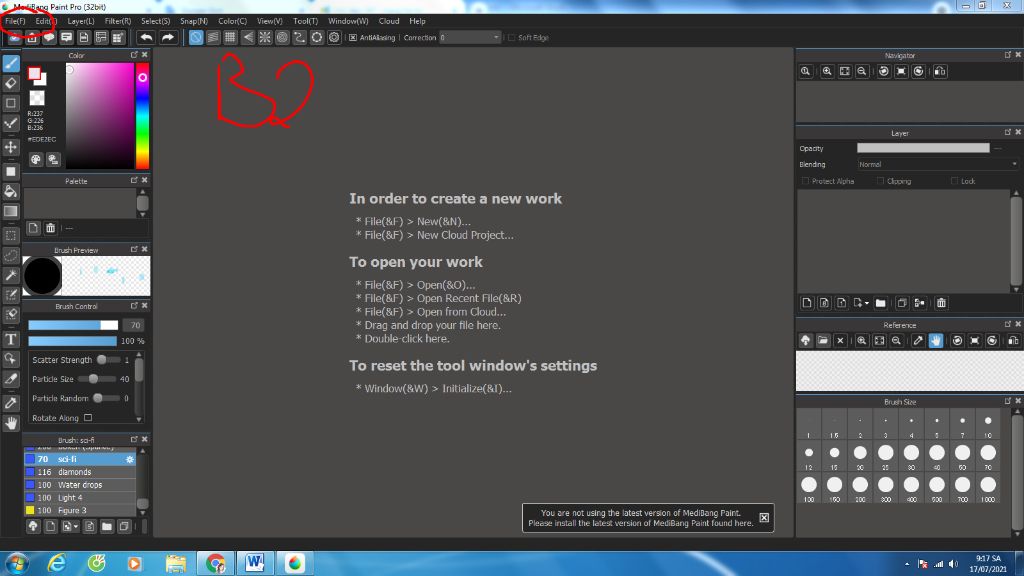The height and width of the screenshot is (576, 1024).
Task: Open the Layer menu
Action: [81, 21]
